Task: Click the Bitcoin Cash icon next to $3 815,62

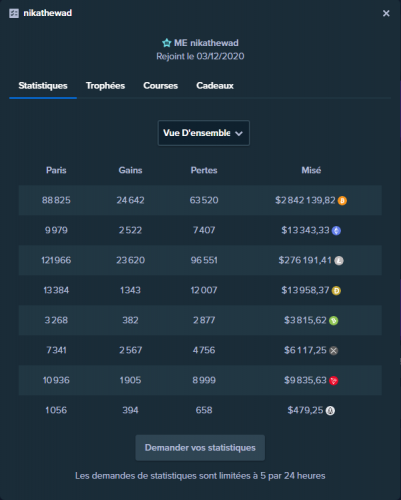Action: 334,321
